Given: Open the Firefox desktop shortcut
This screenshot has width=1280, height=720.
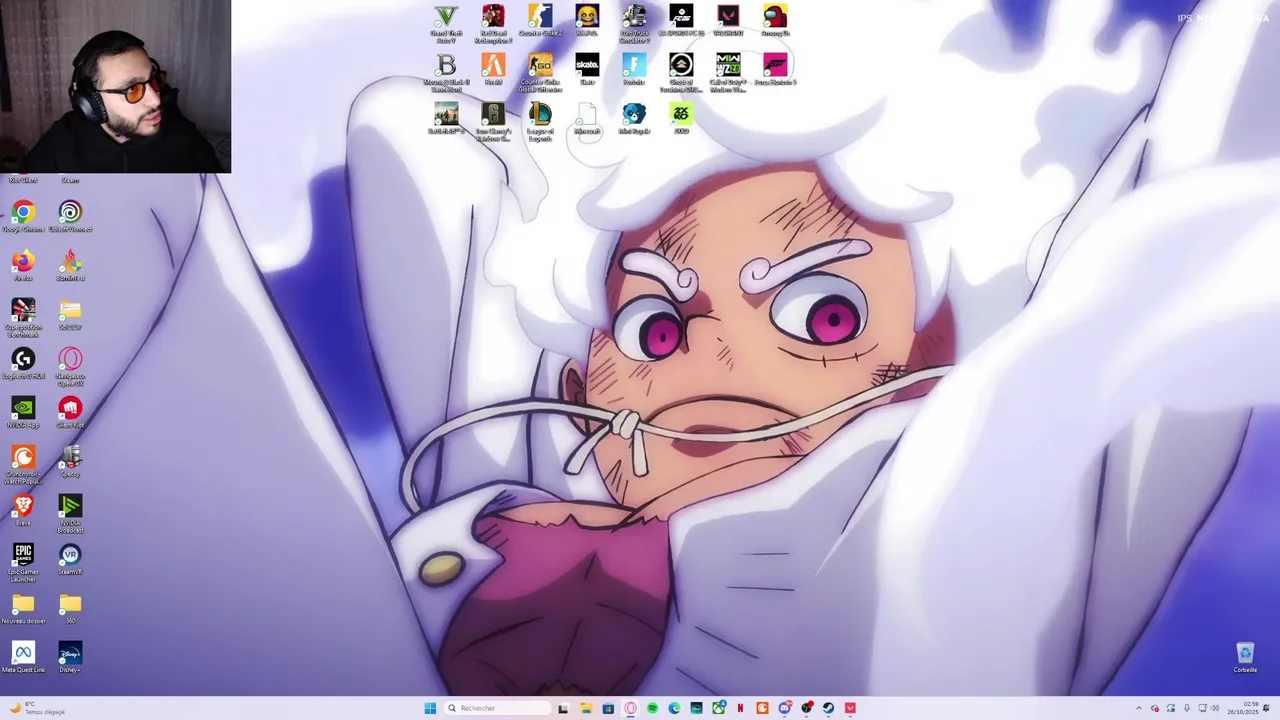Looking at the screenshot, I should click(23, 265).
